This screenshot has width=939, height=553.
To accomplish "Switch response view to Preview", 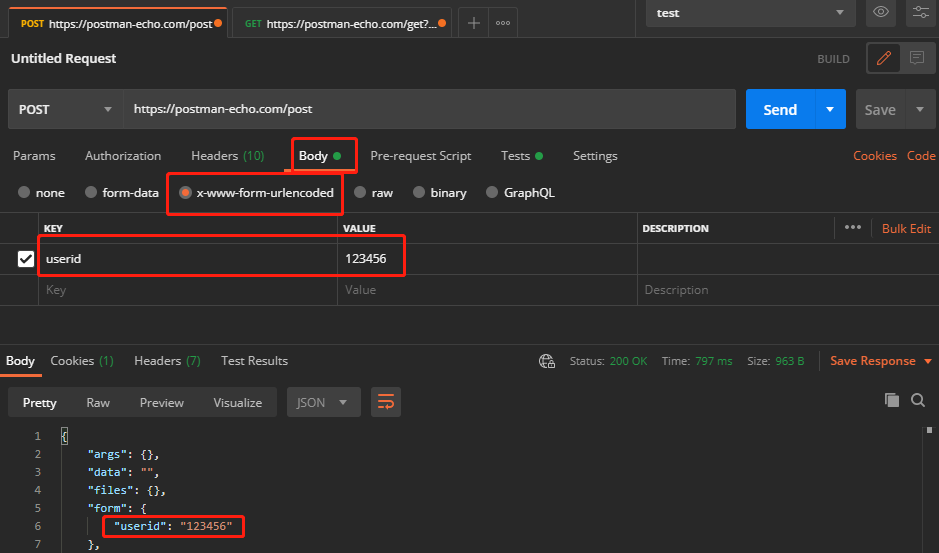I will click(162, 402).
